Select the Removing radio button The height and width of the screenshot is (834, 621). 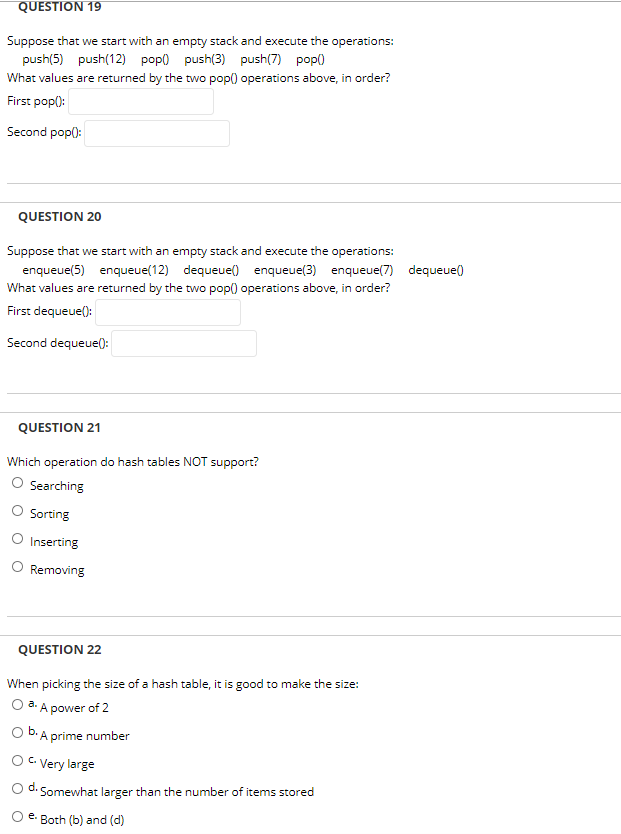point(17,567)
